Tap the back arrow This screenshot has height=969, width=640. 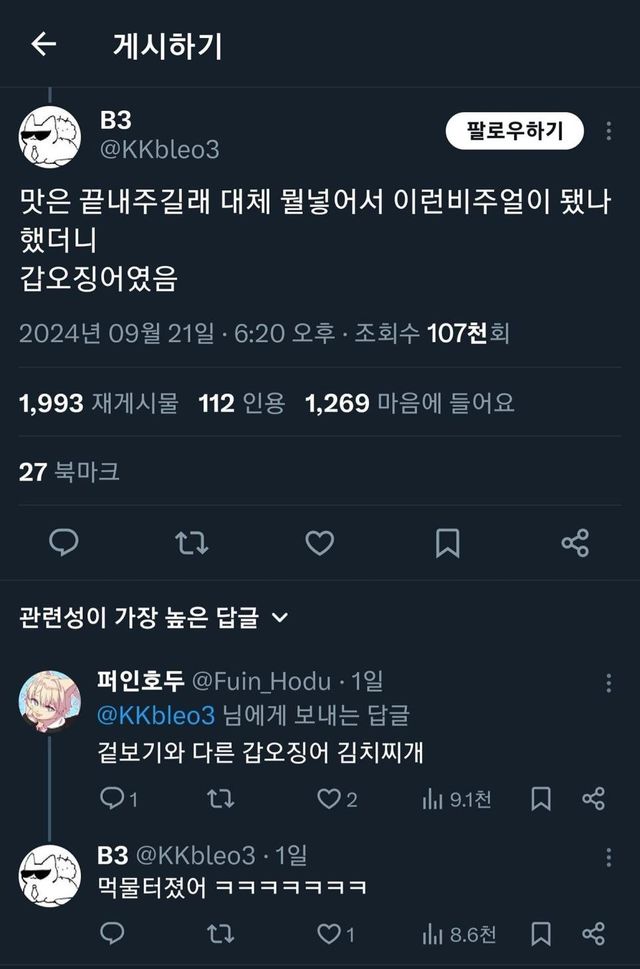point(43,45)
